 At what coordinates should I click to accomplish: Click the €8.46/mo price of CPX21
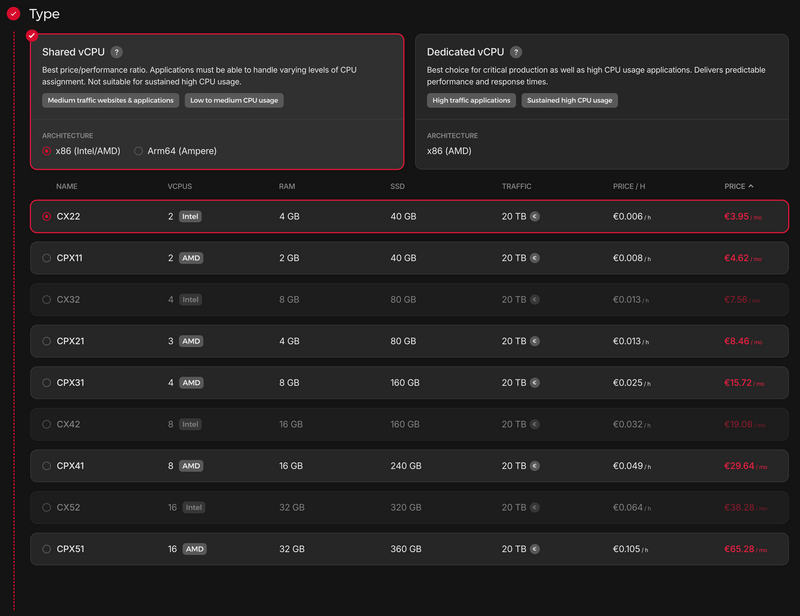click(x=743, y=341)
